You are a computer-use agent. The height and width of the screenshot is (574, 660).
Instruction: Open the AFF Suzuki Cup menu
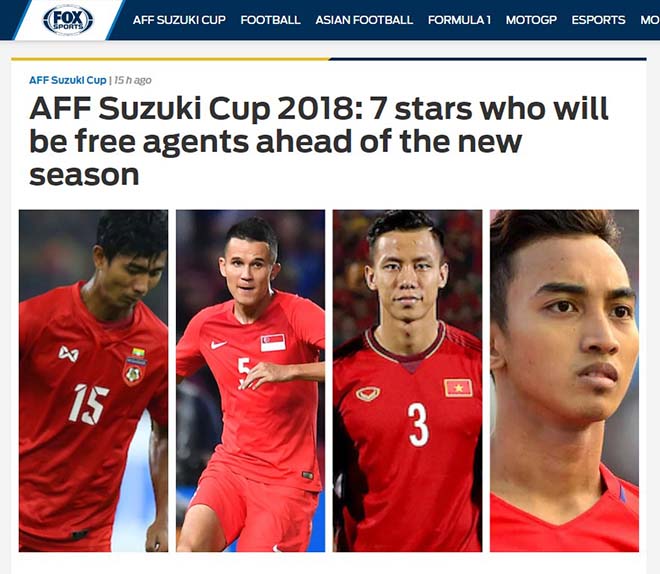click(x=179, y=20)
